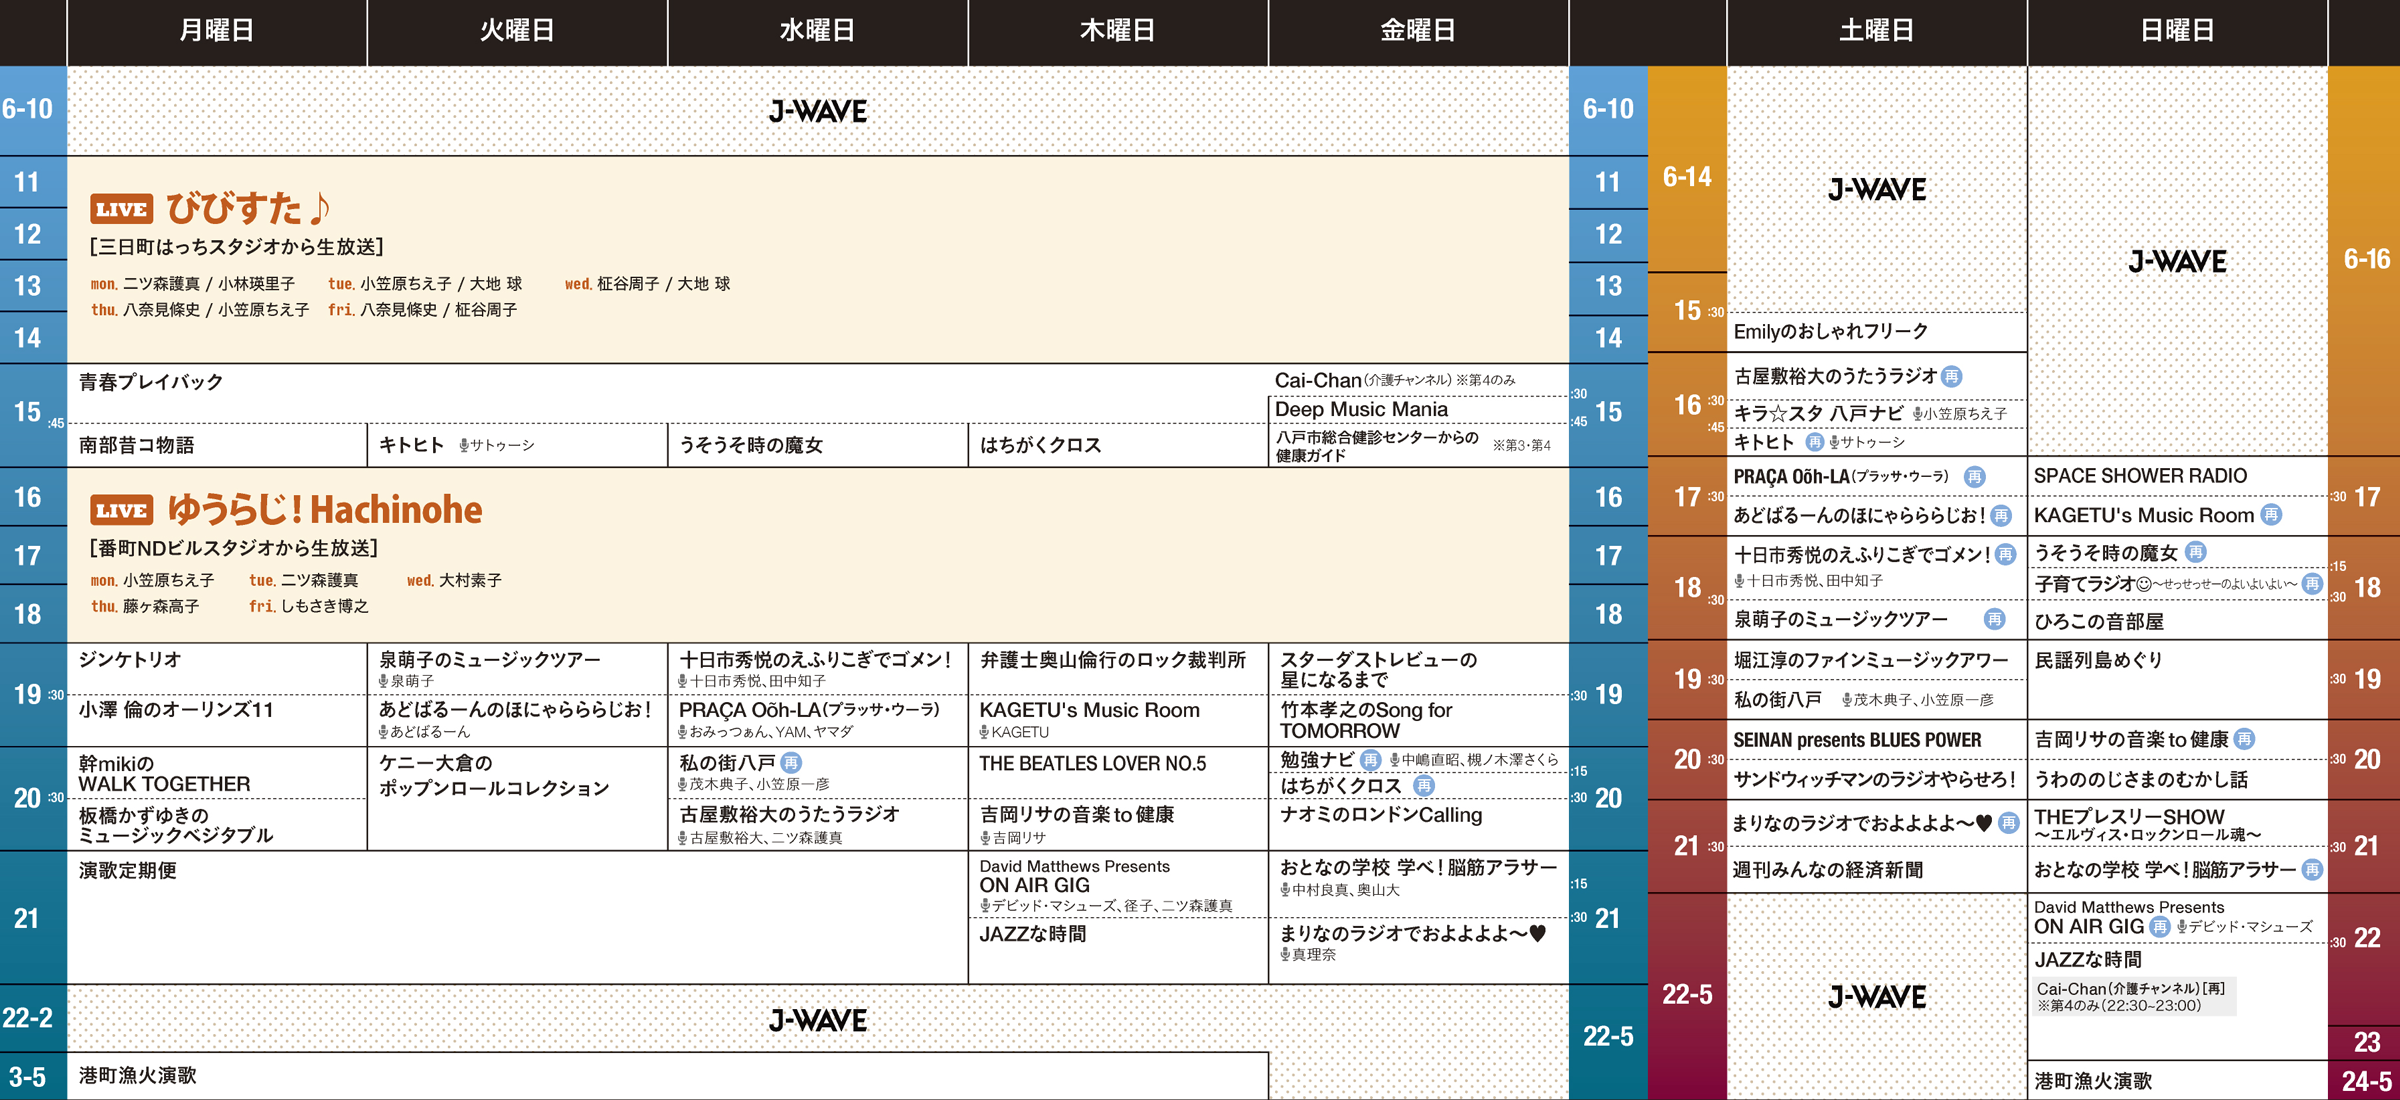The image size is (2400, 1100).
Task: Open the 青春プレイバック program entry
Action: tap(151, 382)
